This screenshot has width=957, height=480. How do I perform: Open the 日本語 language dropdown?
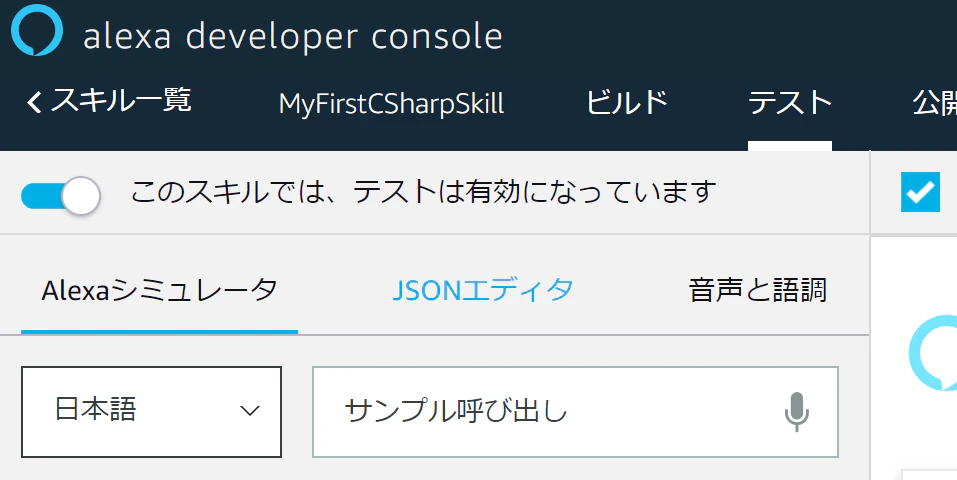pos(151,412)
